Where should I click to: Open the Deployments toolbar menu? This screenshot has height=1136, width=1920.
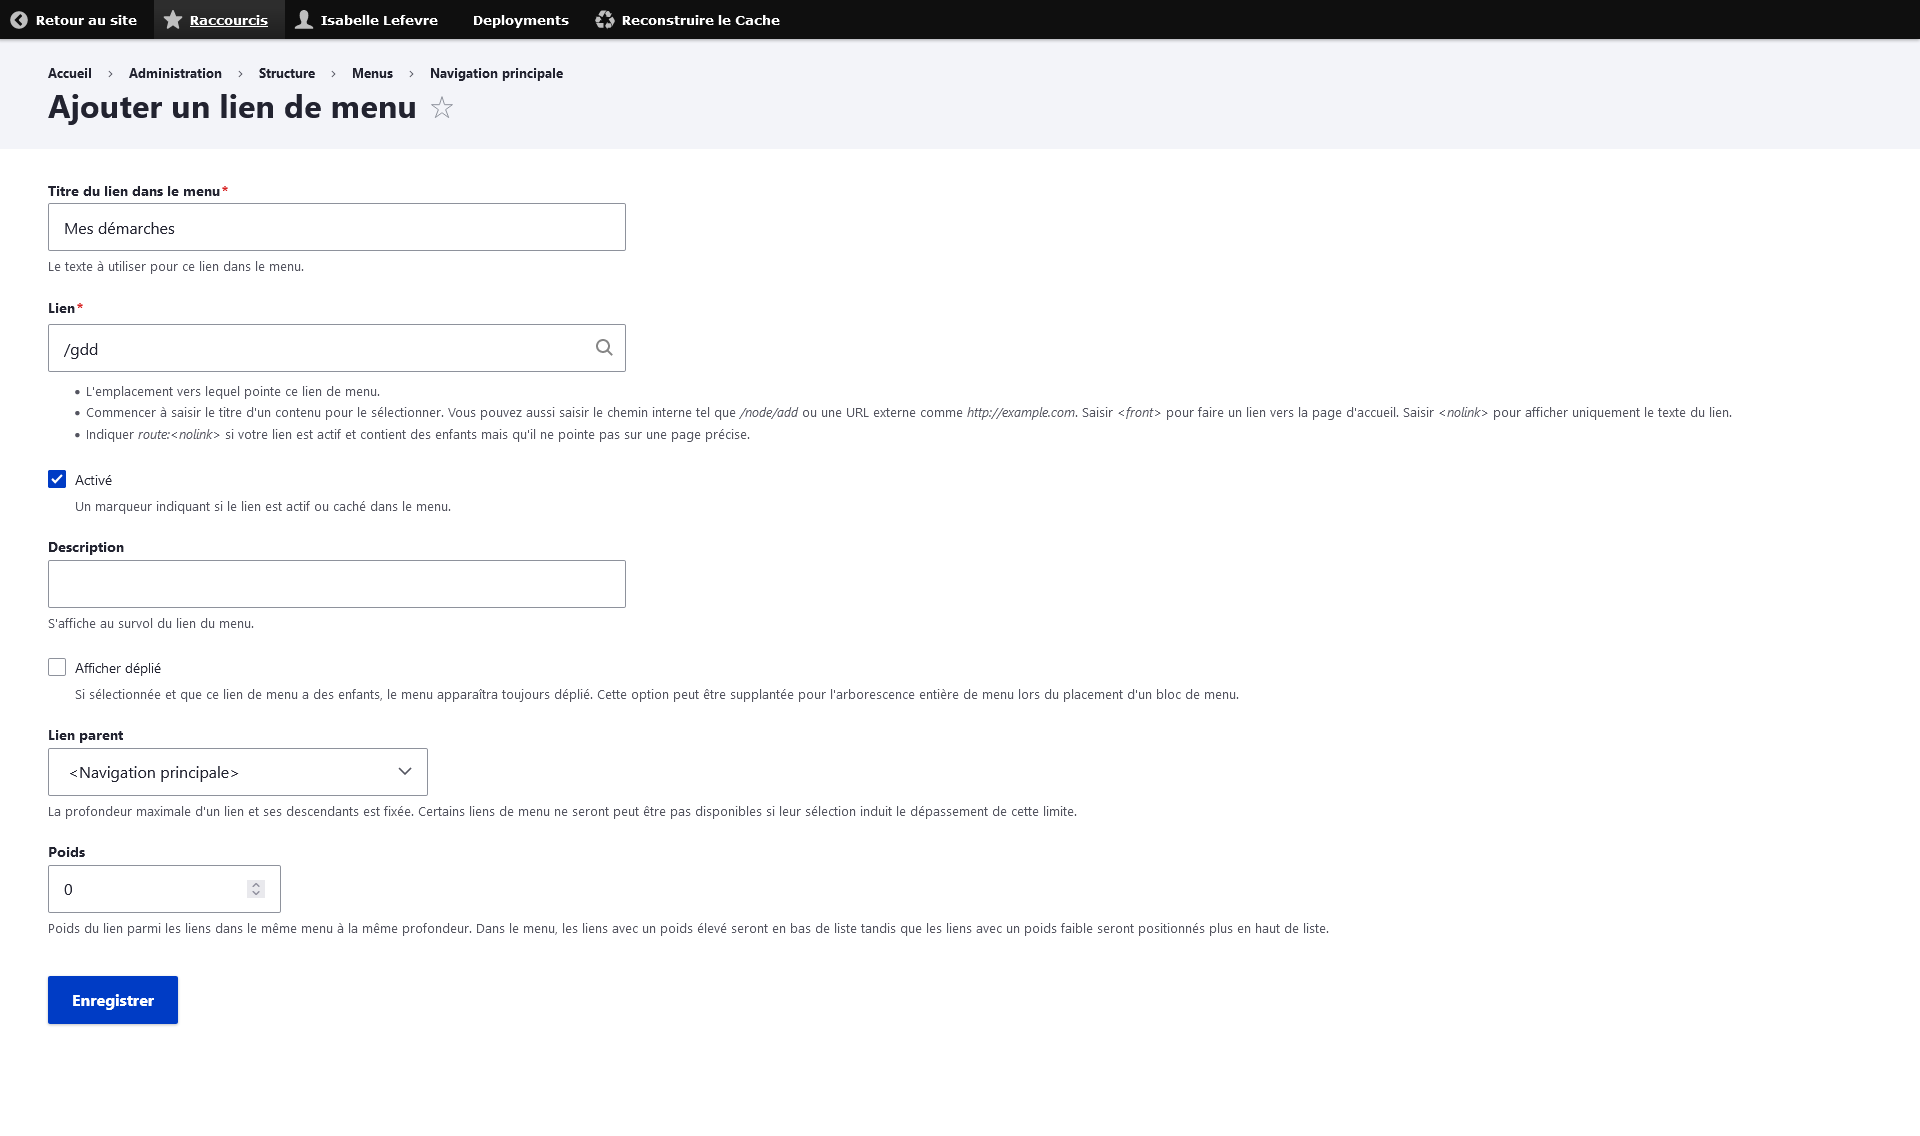coord(520,20)
